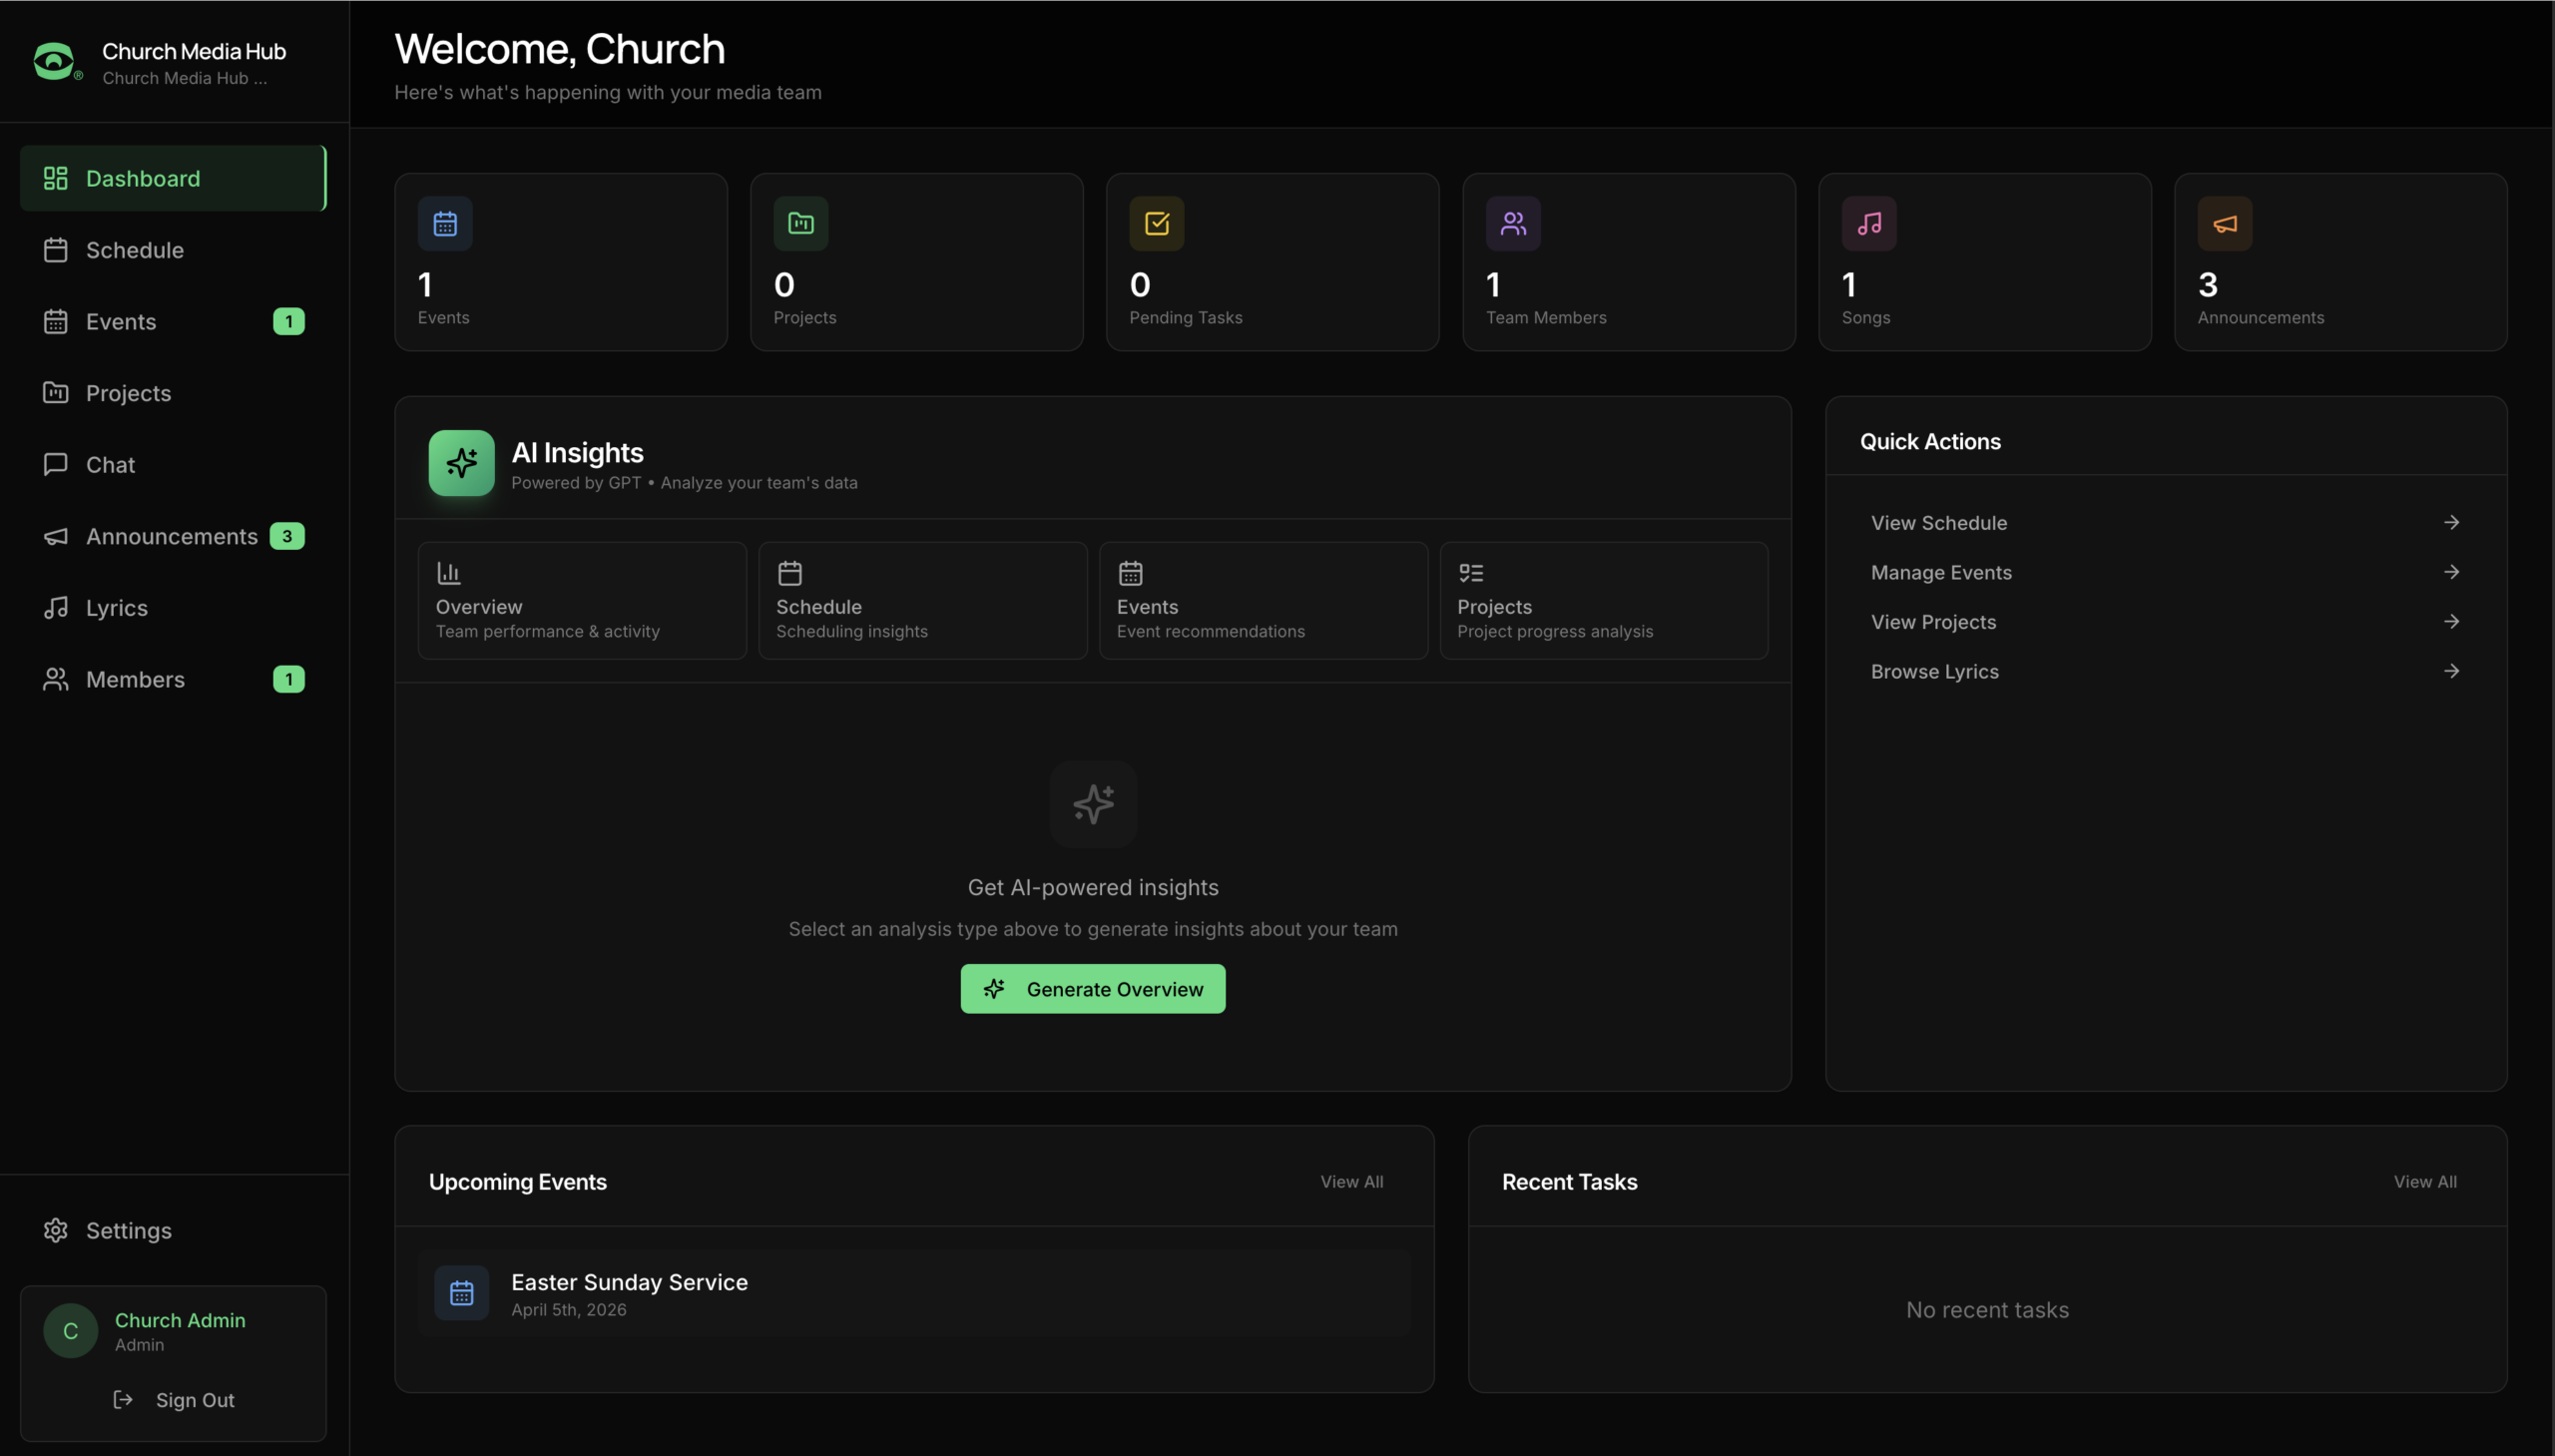Click the Manage Events quick action
The width and height of the screenshot is (2555, 1456).
tap(2166, 572)
